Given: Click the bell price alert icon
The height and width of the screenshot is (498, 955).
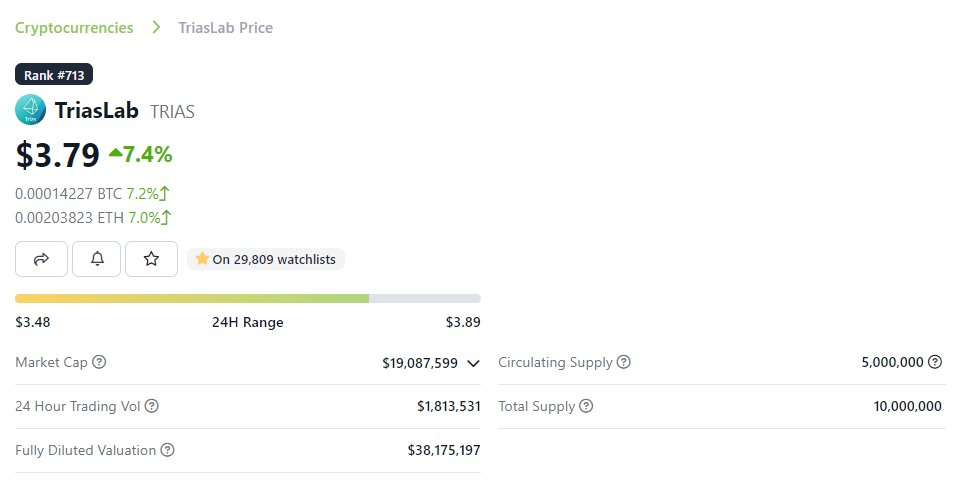Looking at the screenshot, I should pos(97,259).
